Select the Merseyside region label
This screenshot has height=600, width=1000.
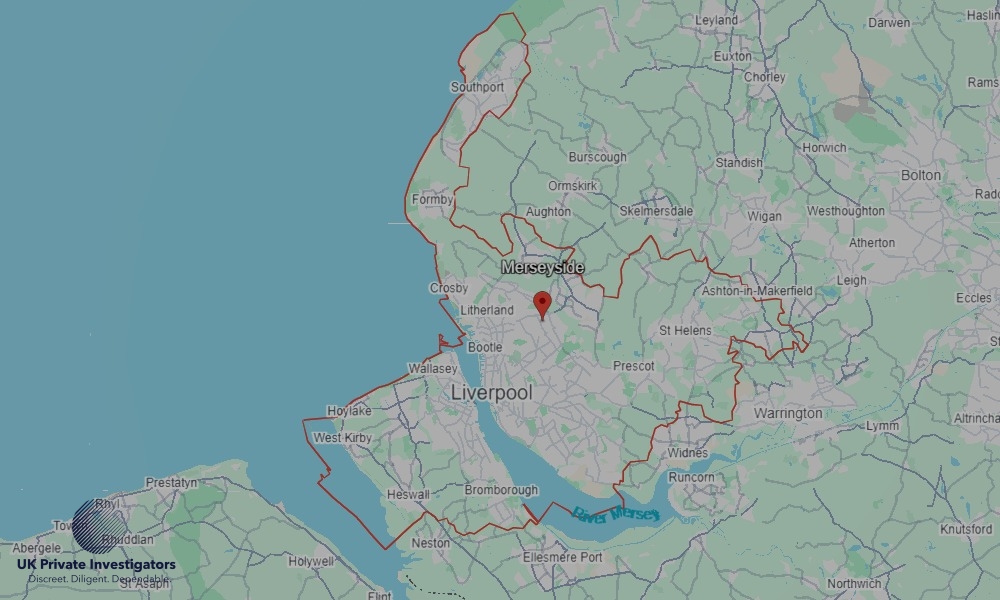542,267
